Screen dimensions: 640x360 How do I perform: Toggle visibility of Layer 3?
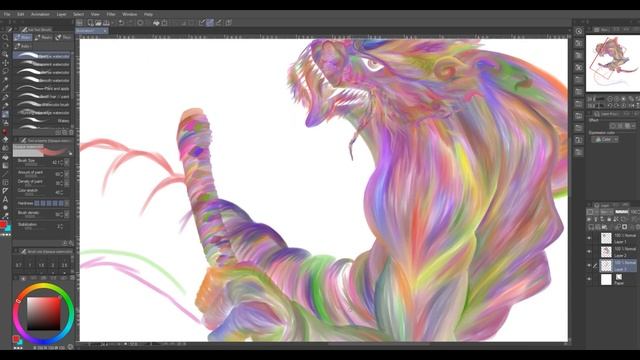tap(589, 265)
